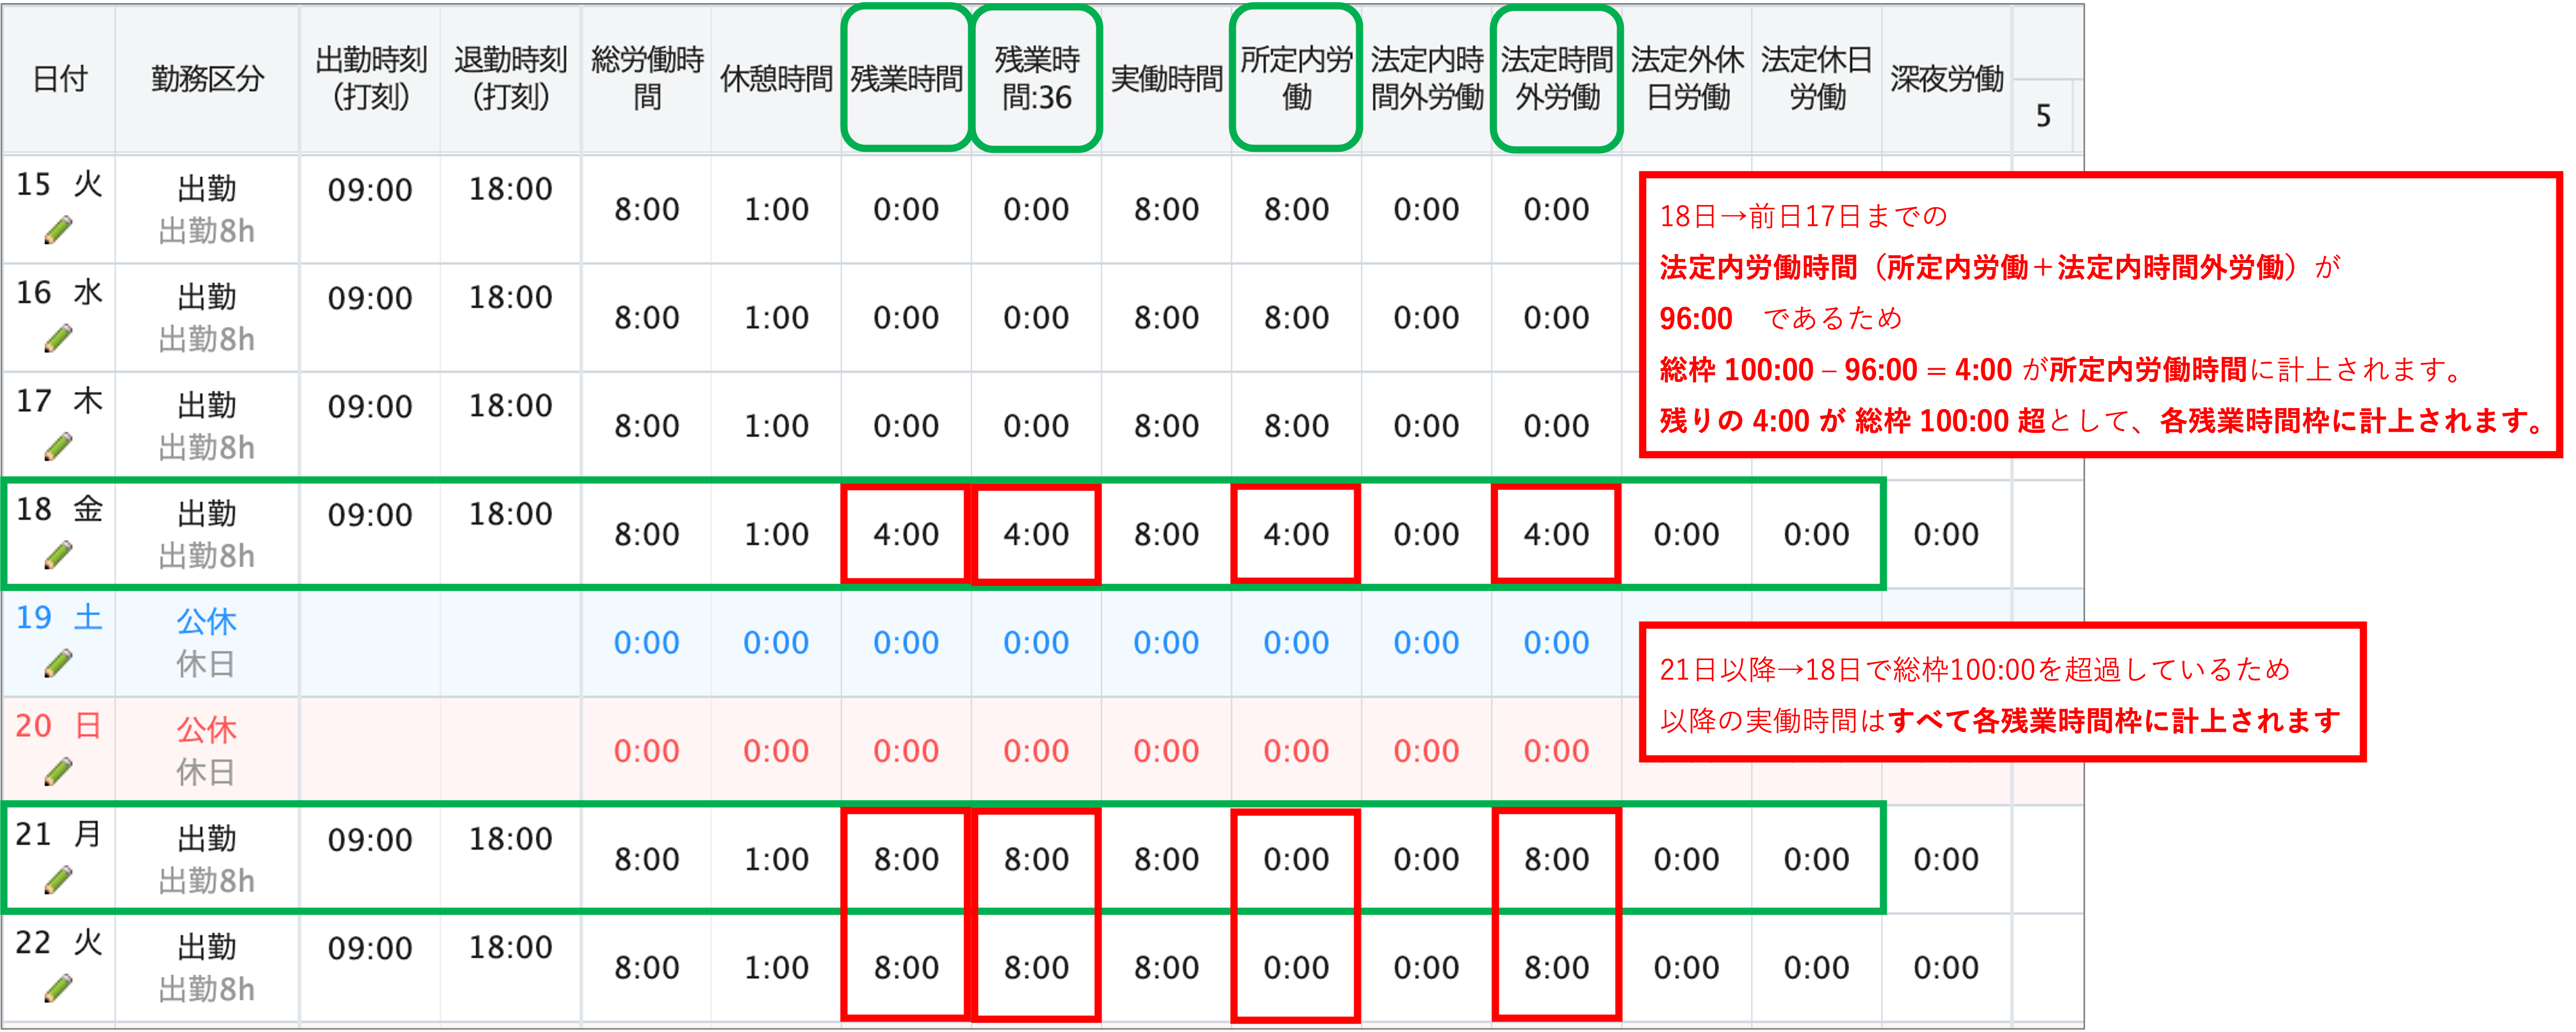
Task: Click the 4:00 法定時間外労働 cell on 18 金
Action: click(x=1557, y=534)
